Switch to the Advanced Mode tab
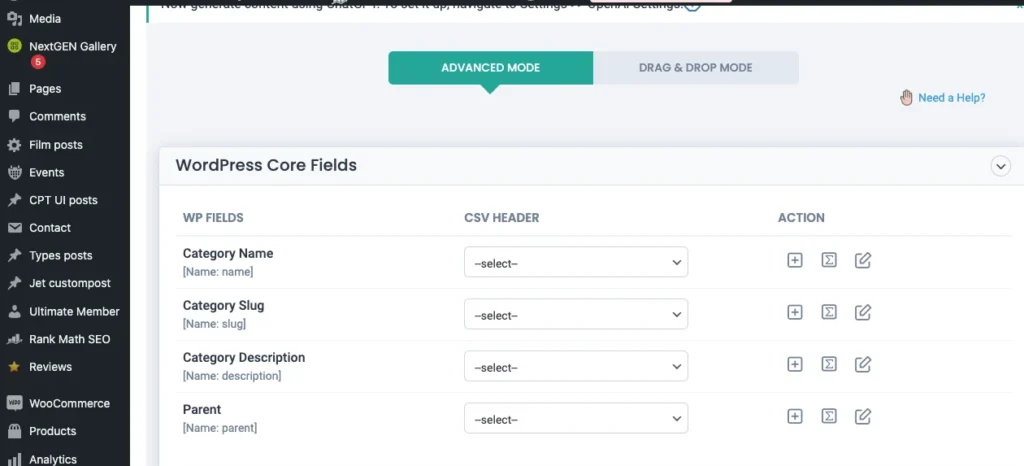This screenshot has height=466, width=1024. point(490,68)
